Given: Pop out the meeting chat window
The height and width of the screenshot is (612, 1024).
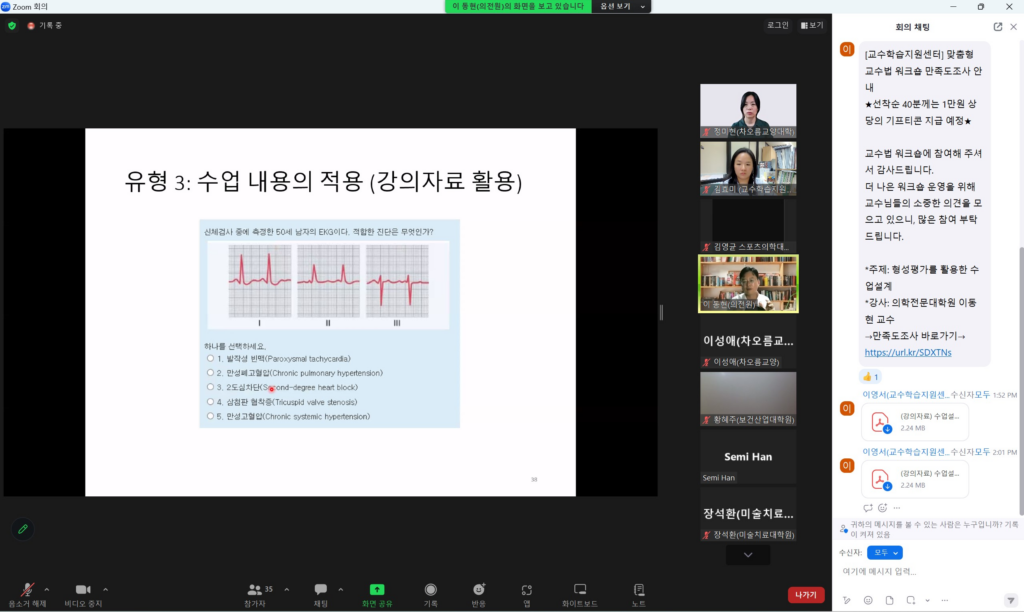Looking at the screenshot, I should coord(997,27).
